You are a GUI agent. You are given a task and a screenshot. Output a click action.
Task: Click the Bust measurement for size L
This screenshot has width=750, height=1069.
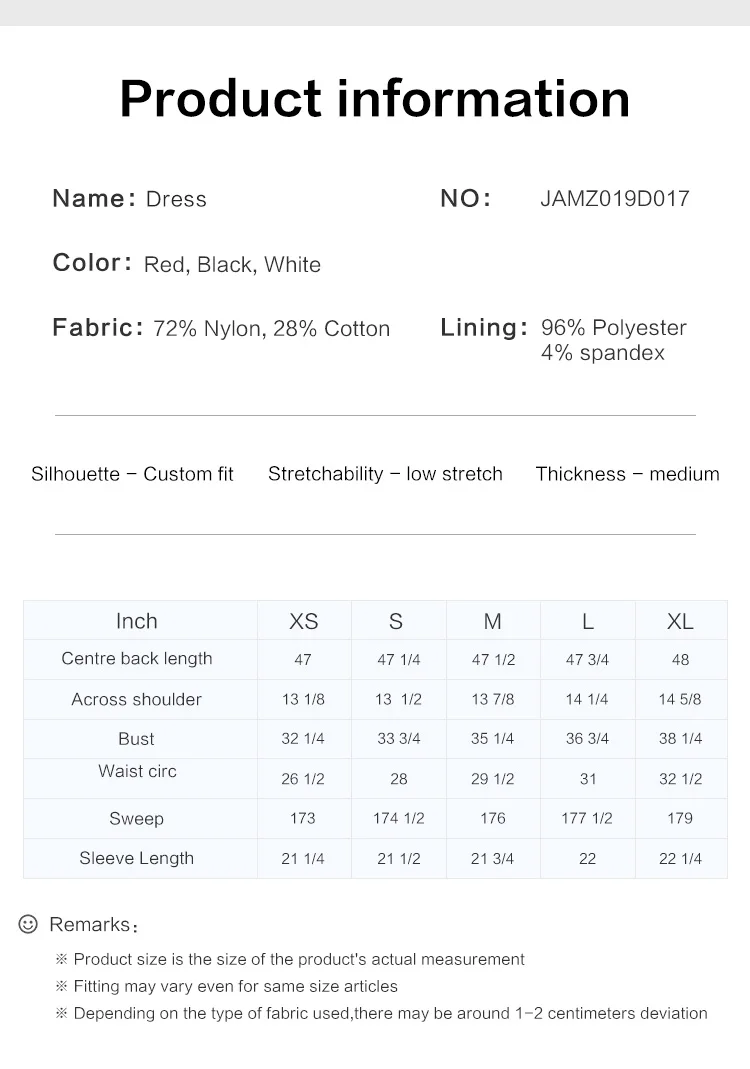(587, 739)
